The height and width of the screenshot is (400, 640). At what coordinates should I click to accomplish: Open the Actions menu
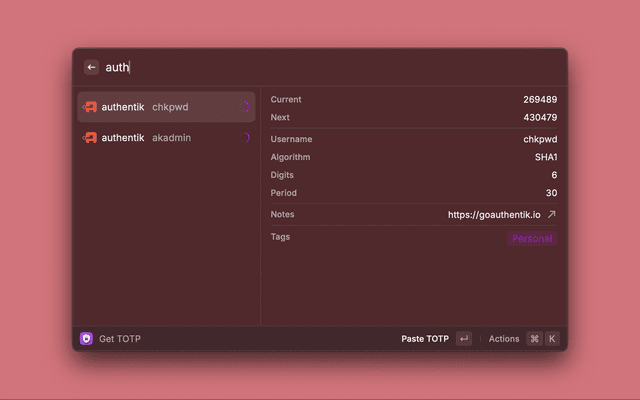click(504, 339)
